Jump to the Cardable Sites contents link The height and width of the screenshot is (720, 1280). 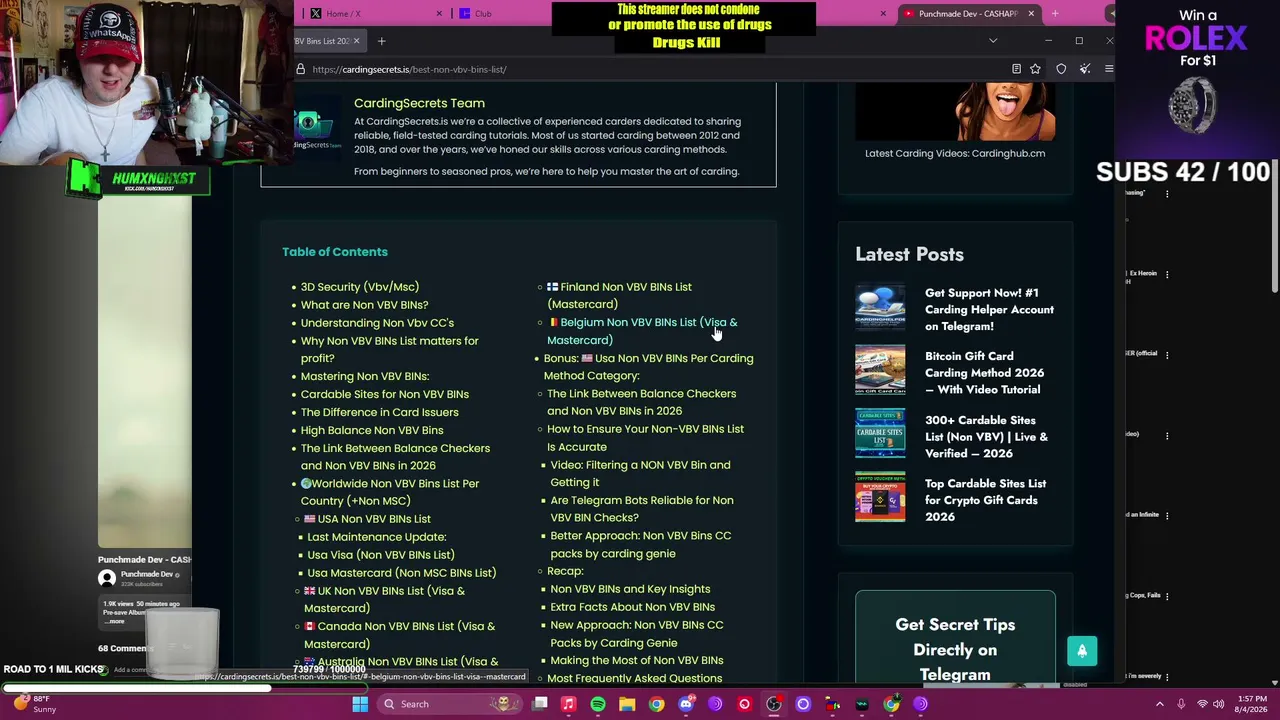(385, 394)
